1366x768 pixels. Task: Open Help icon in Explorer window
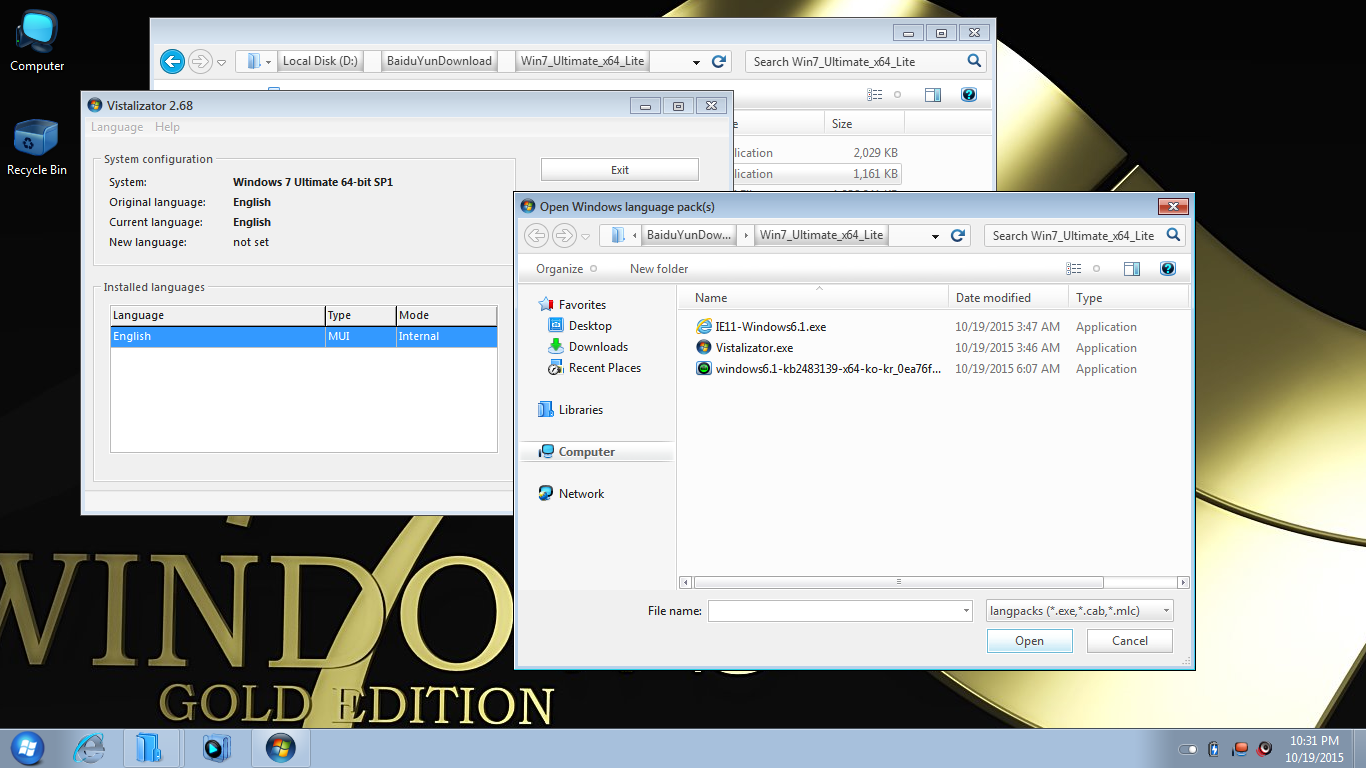(968, 95)
